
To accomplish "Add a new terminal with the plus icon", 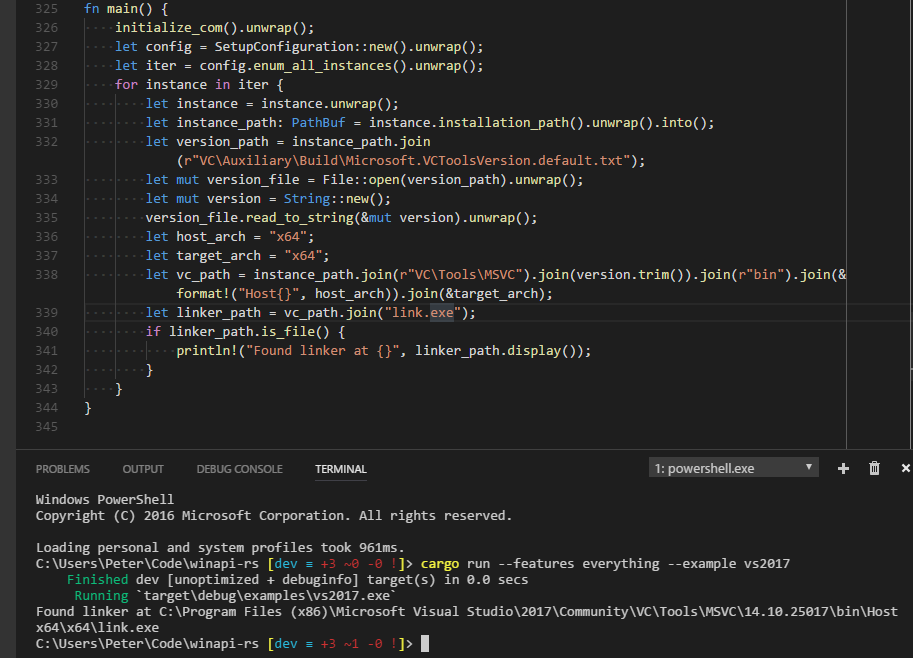I will point(843,469).
